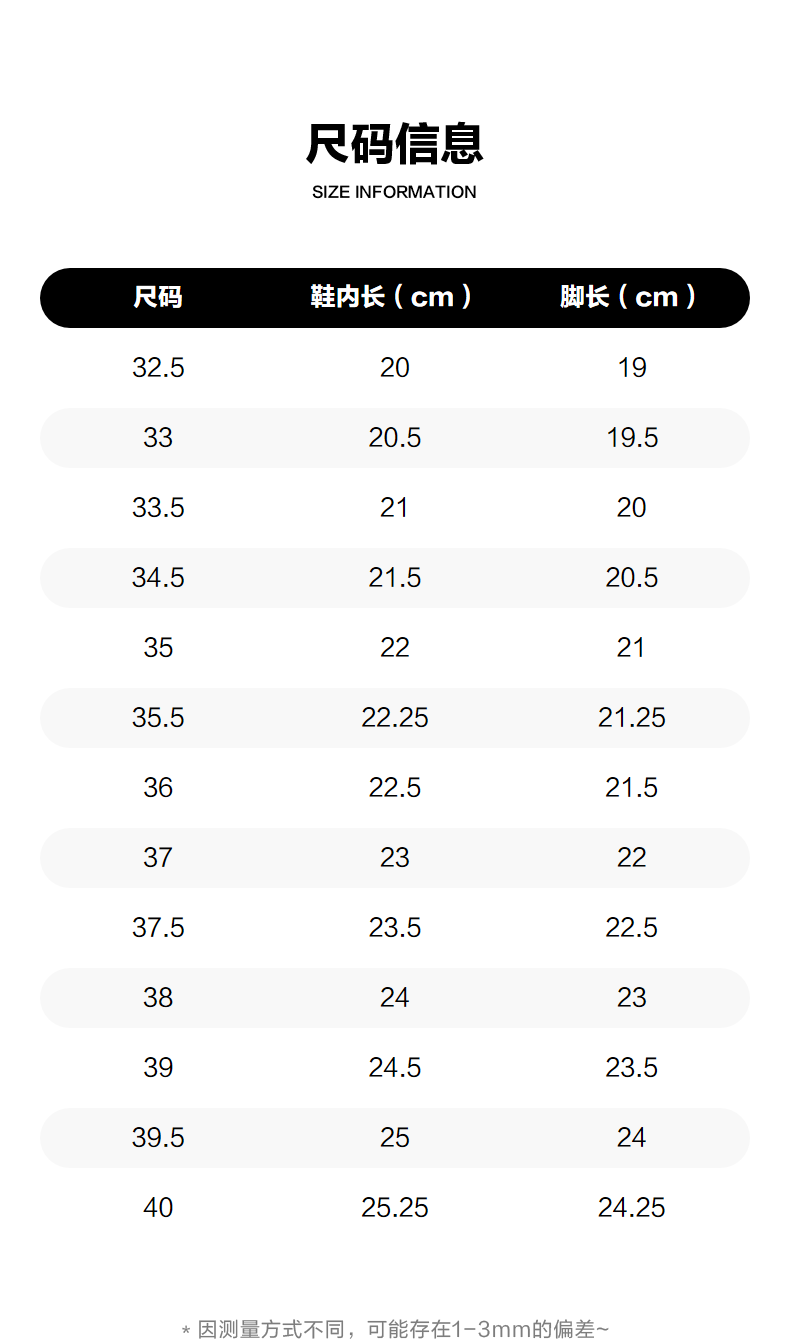Click the 鞋内长 (cm) column header
This screenshot has height=1339, width=790.
(392, 297)
